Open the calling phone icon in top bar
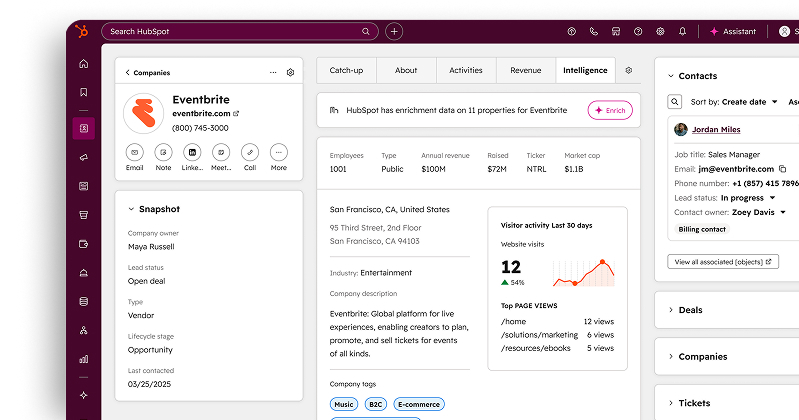 tap(594, 32)
